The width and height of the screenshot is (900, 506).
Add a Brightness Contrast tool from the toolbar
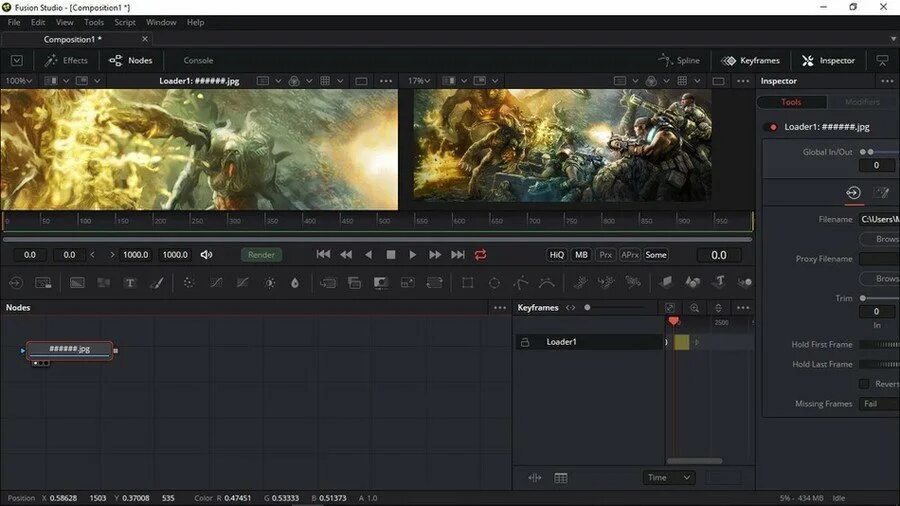pyautogui.click(x=270, y=283)
